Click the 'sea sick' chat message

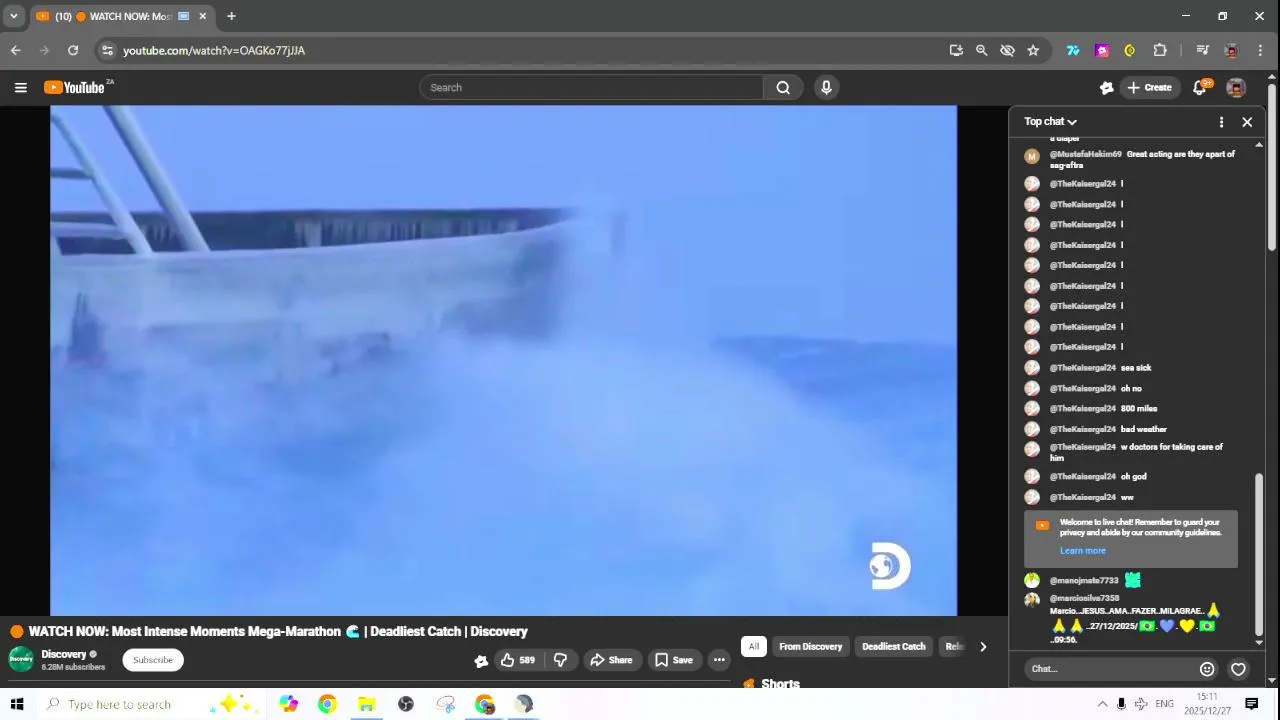(x=1136, y=368)
